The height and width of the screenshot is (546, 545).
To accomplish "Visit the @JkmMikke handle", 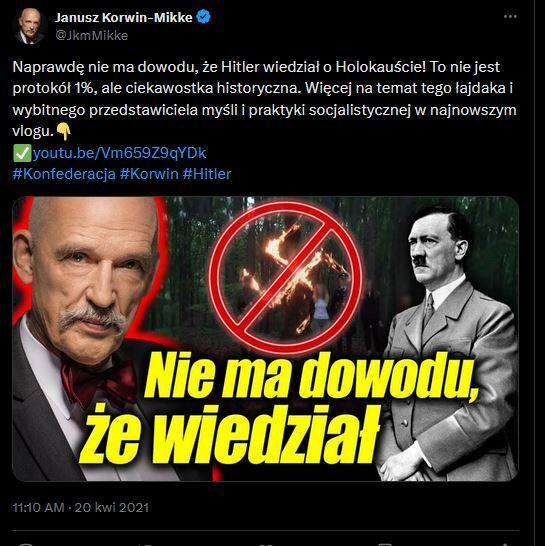I will click(92, 36).
